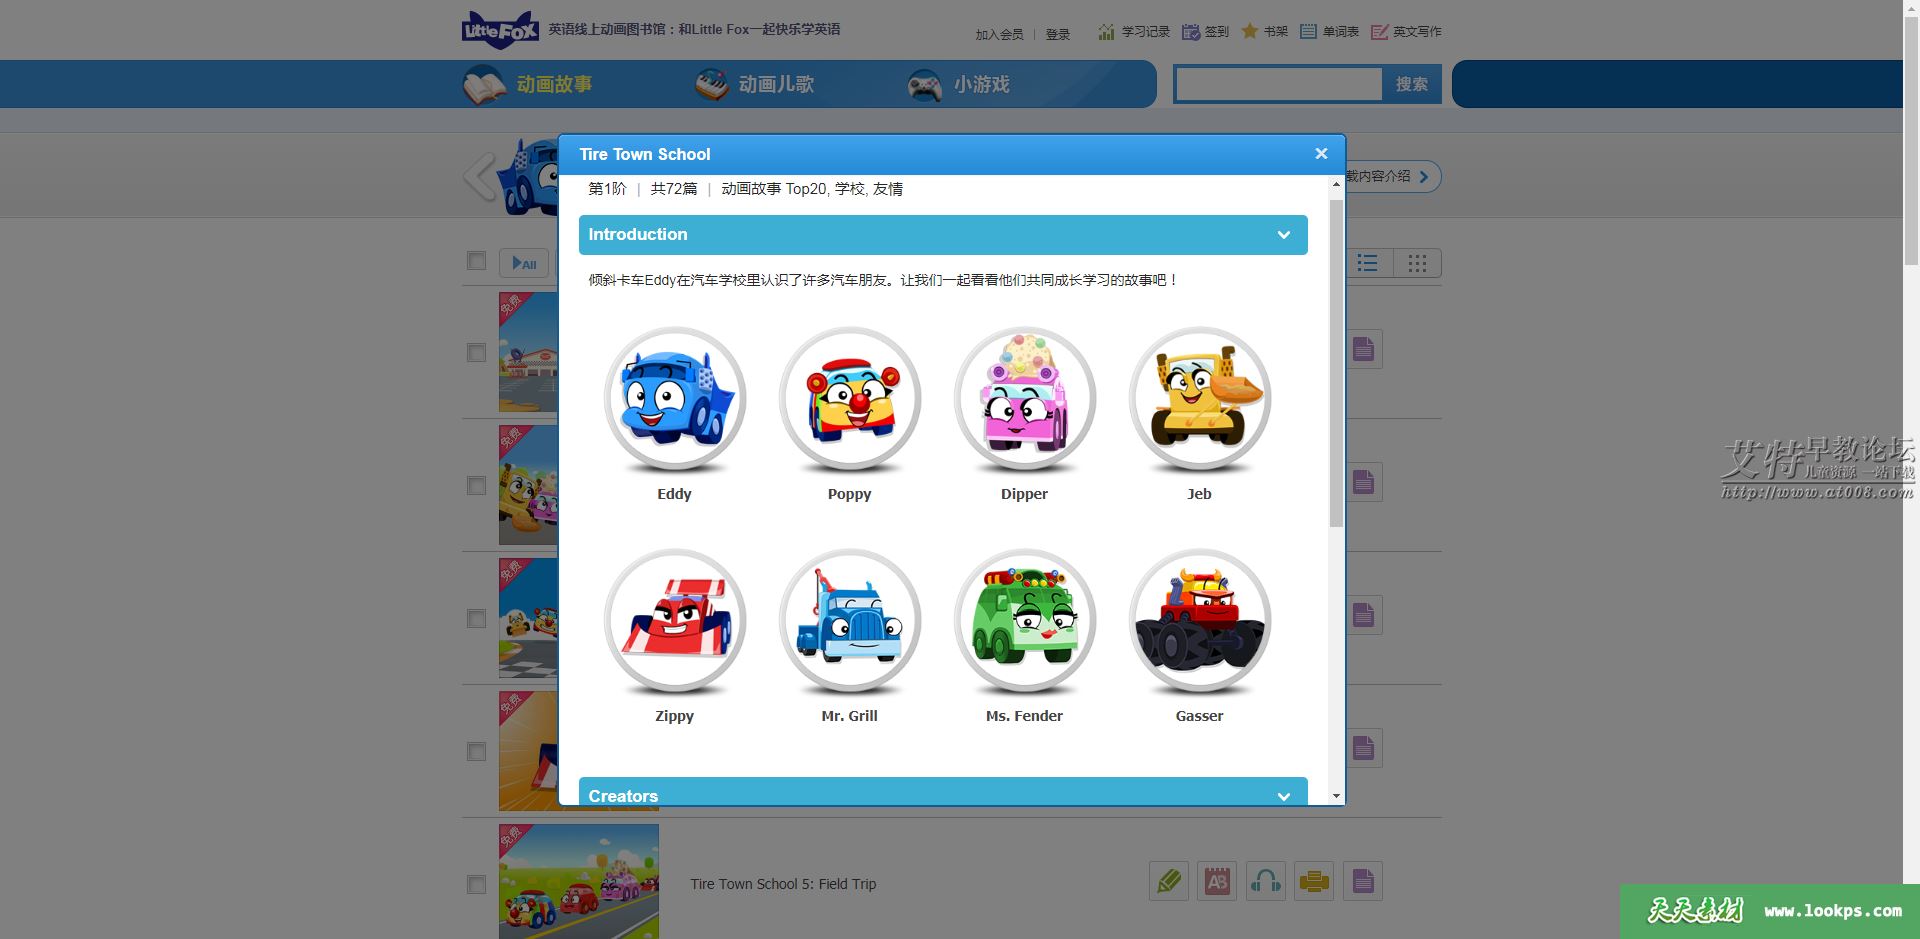Screen dimensions: 1920x939
Task: Click the headphones audio icon for Field Trip
Action: coord(1265,881)
